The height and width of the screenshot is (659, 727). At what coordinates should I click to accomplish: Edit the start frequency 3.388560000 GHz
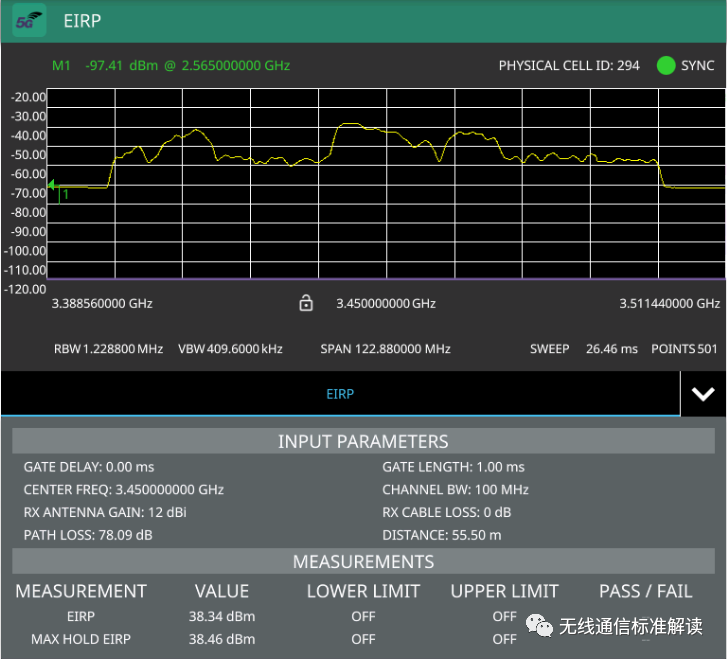pos(102,304)
